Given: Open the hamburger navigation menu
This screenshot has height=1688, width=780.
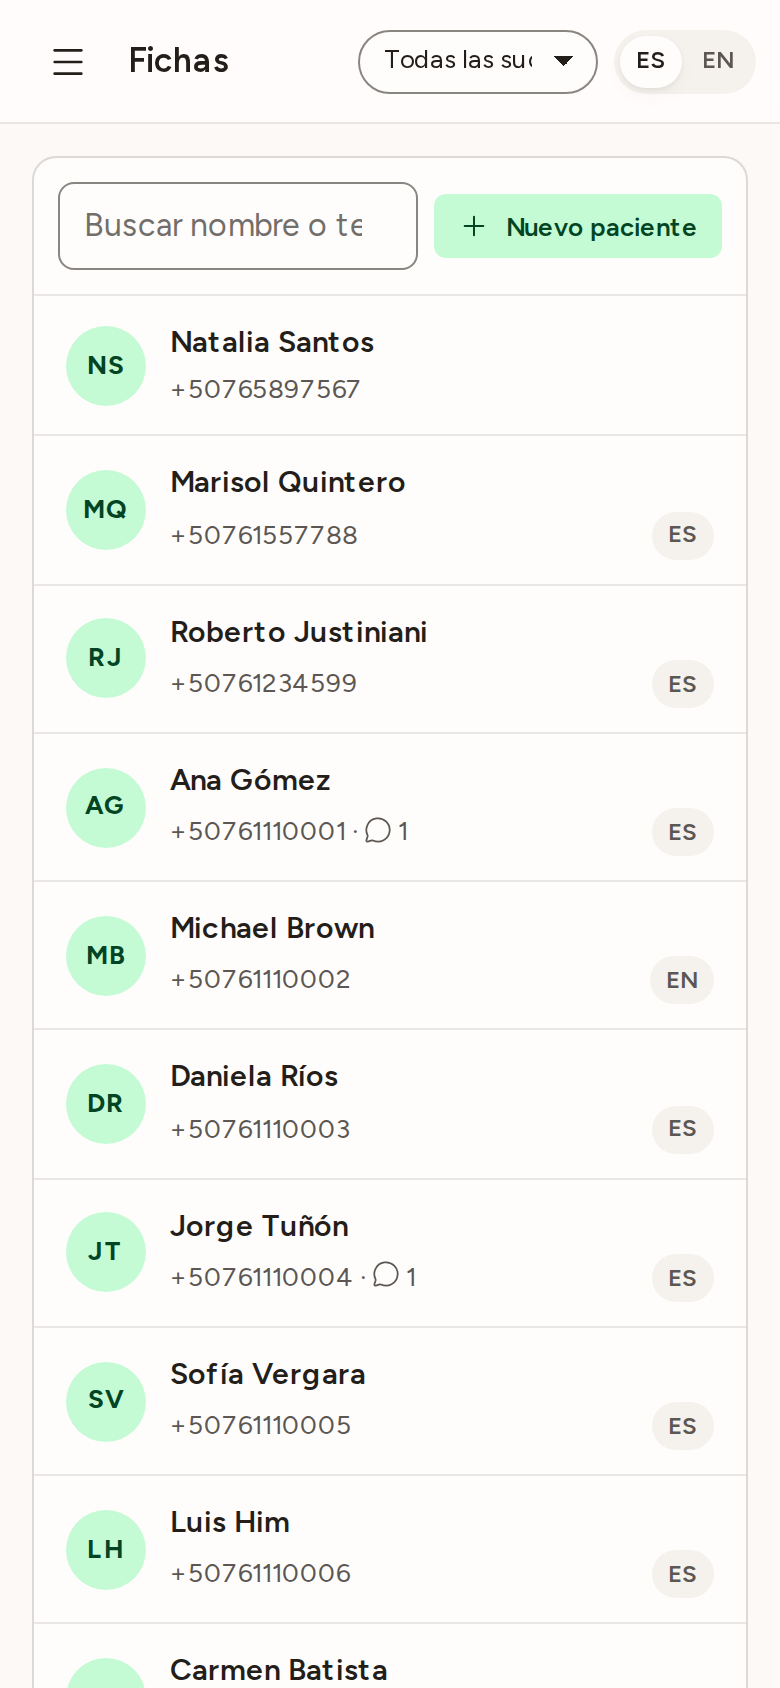Looking at the screenshot, I should (x=68, y=62).
